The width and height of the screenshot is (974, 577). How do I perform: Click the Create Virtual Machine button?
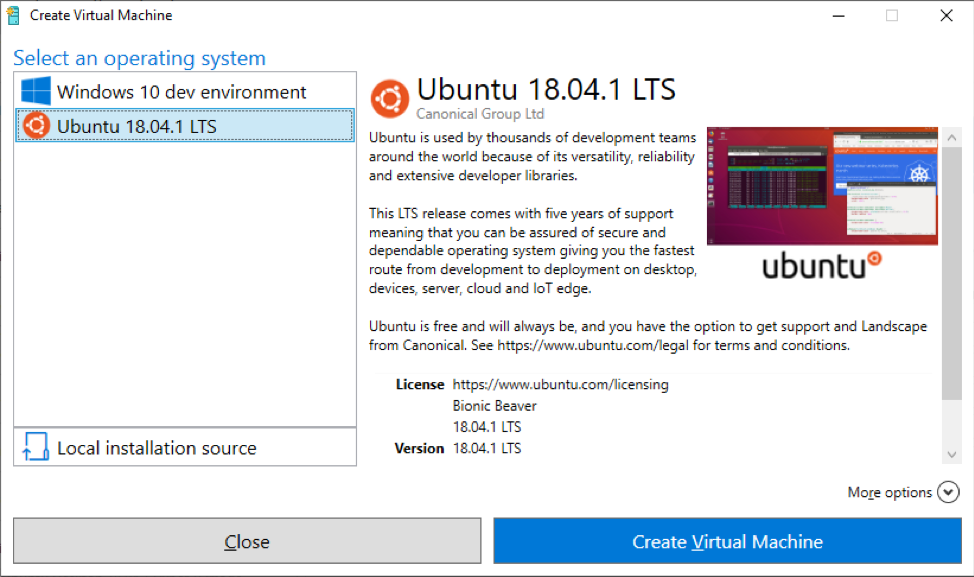[727, 541]
